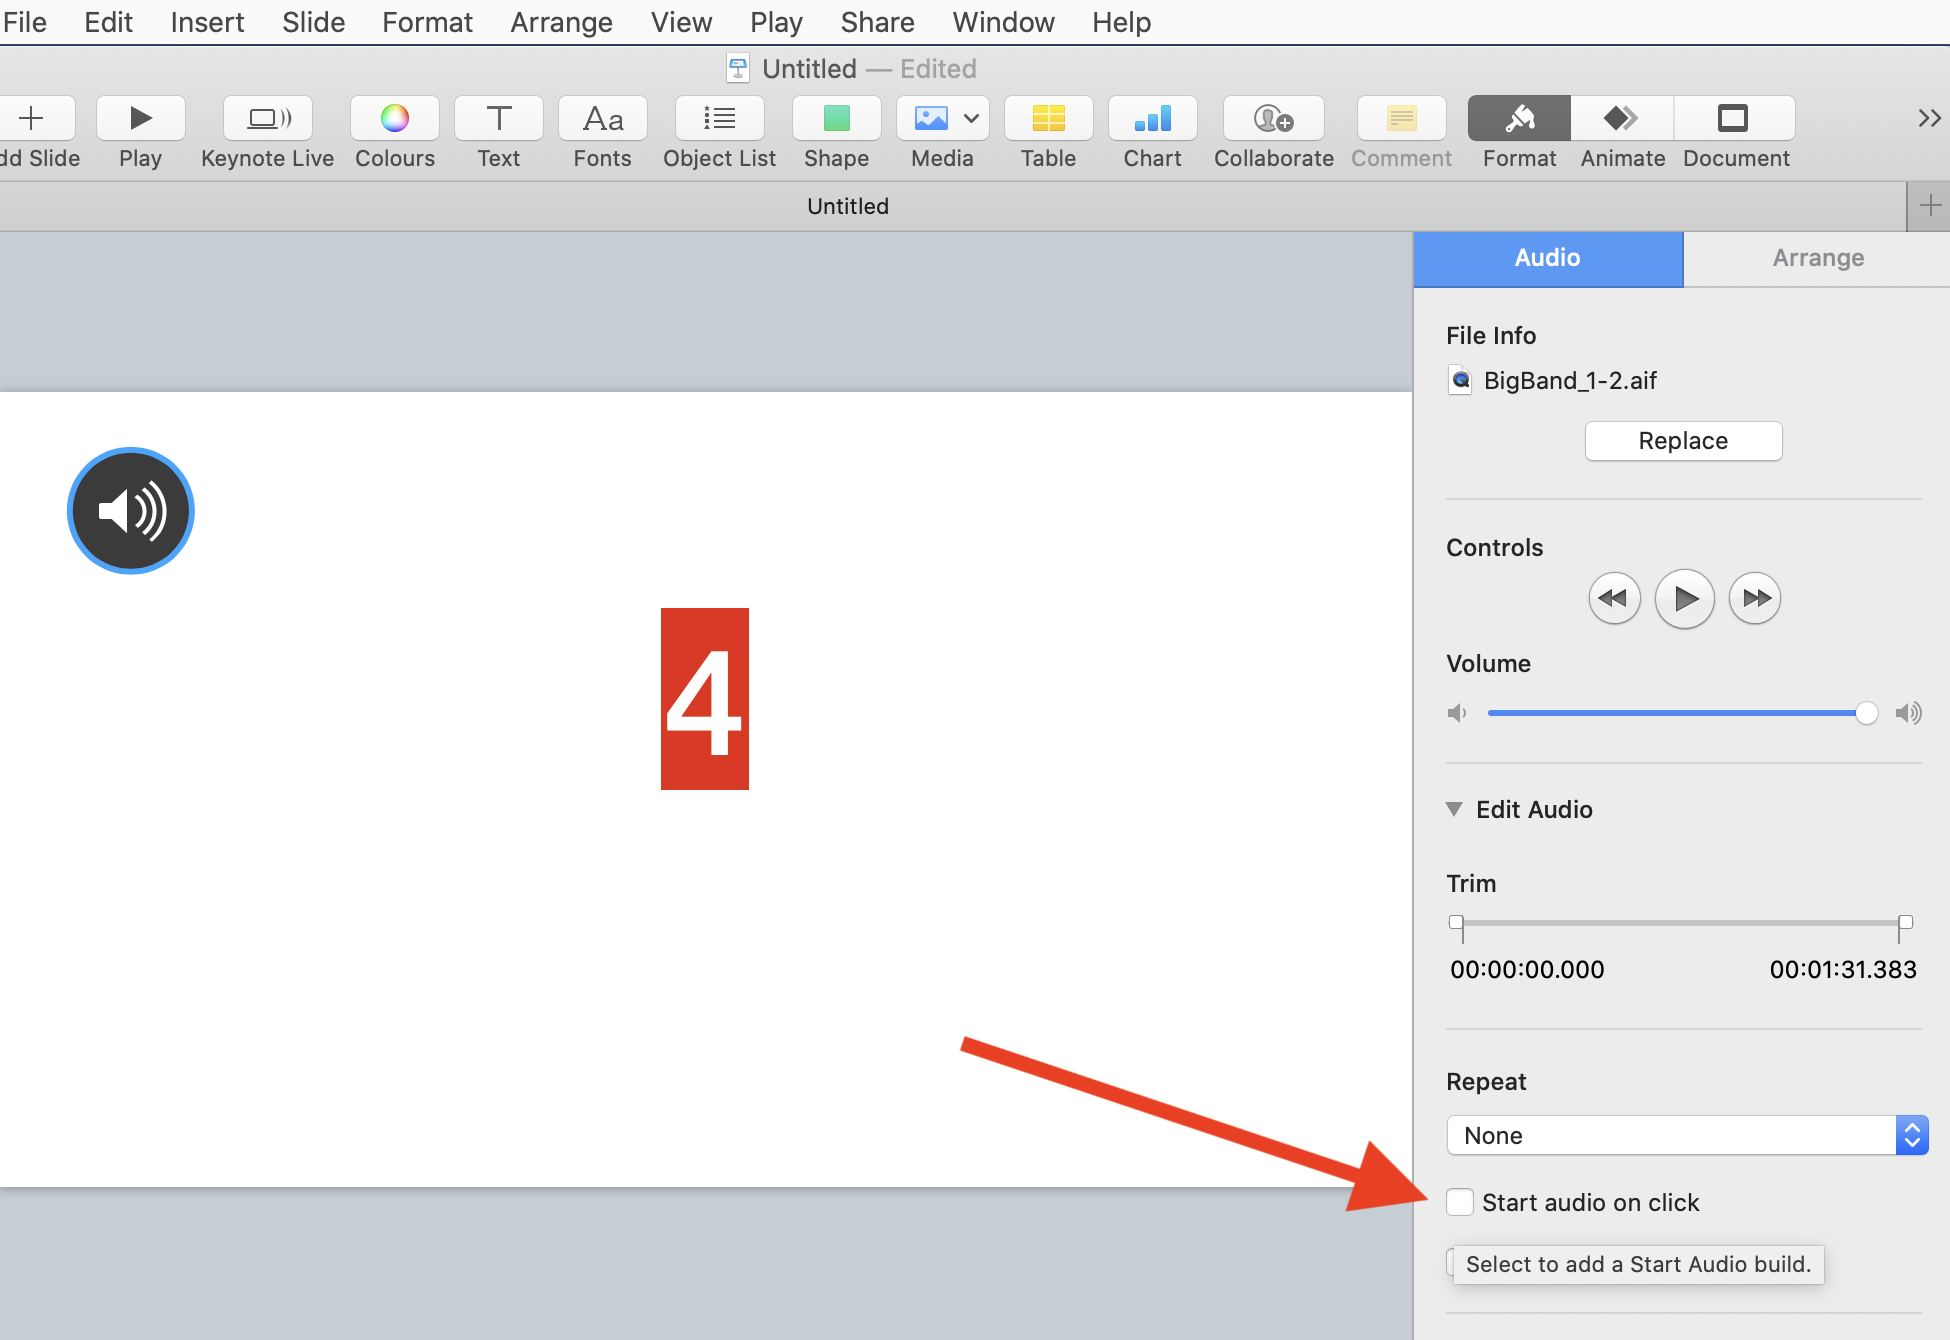Open the Media dropdown arrow
Viewport: 1950px width, 1340px height.
[x=971, y=119]
